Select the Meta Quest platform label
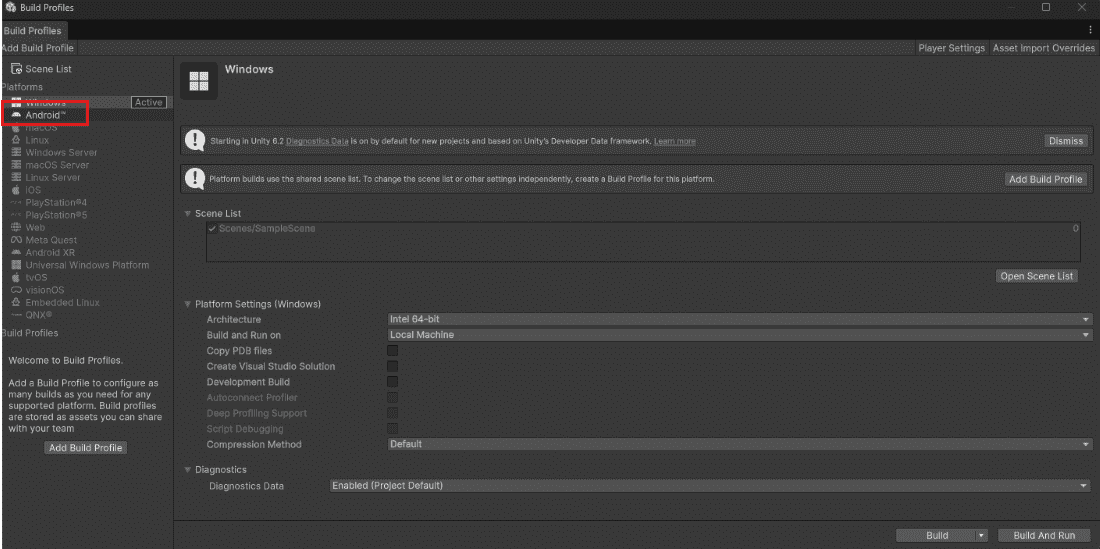Image resolution: width=1100 pixels, height=549 pixels. 51,240
